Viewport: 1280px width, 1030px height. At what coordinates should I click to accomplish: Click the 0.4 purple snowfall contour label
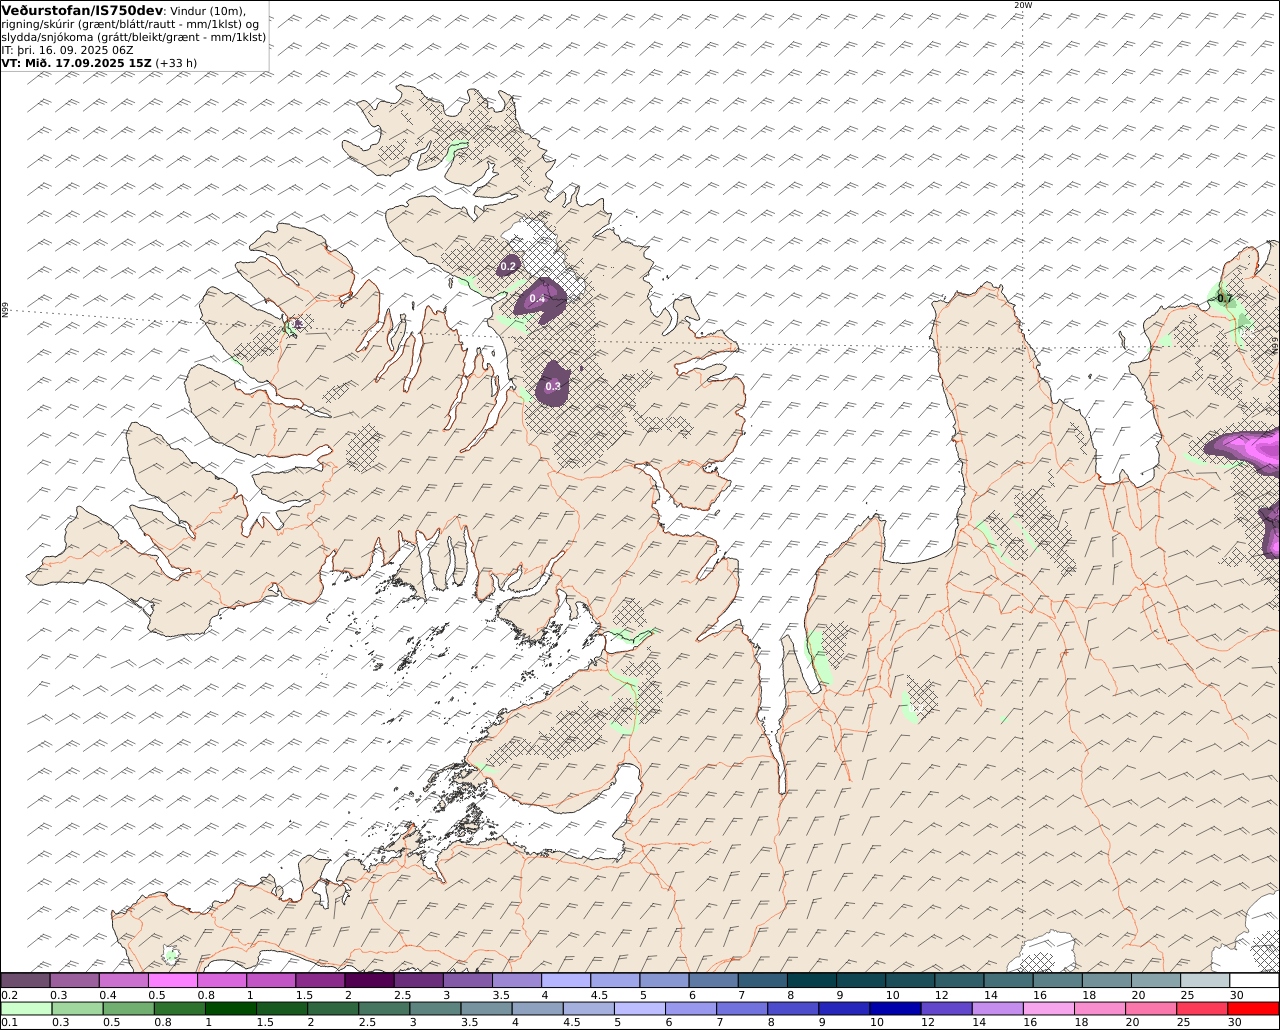click(x=537, y=299)
